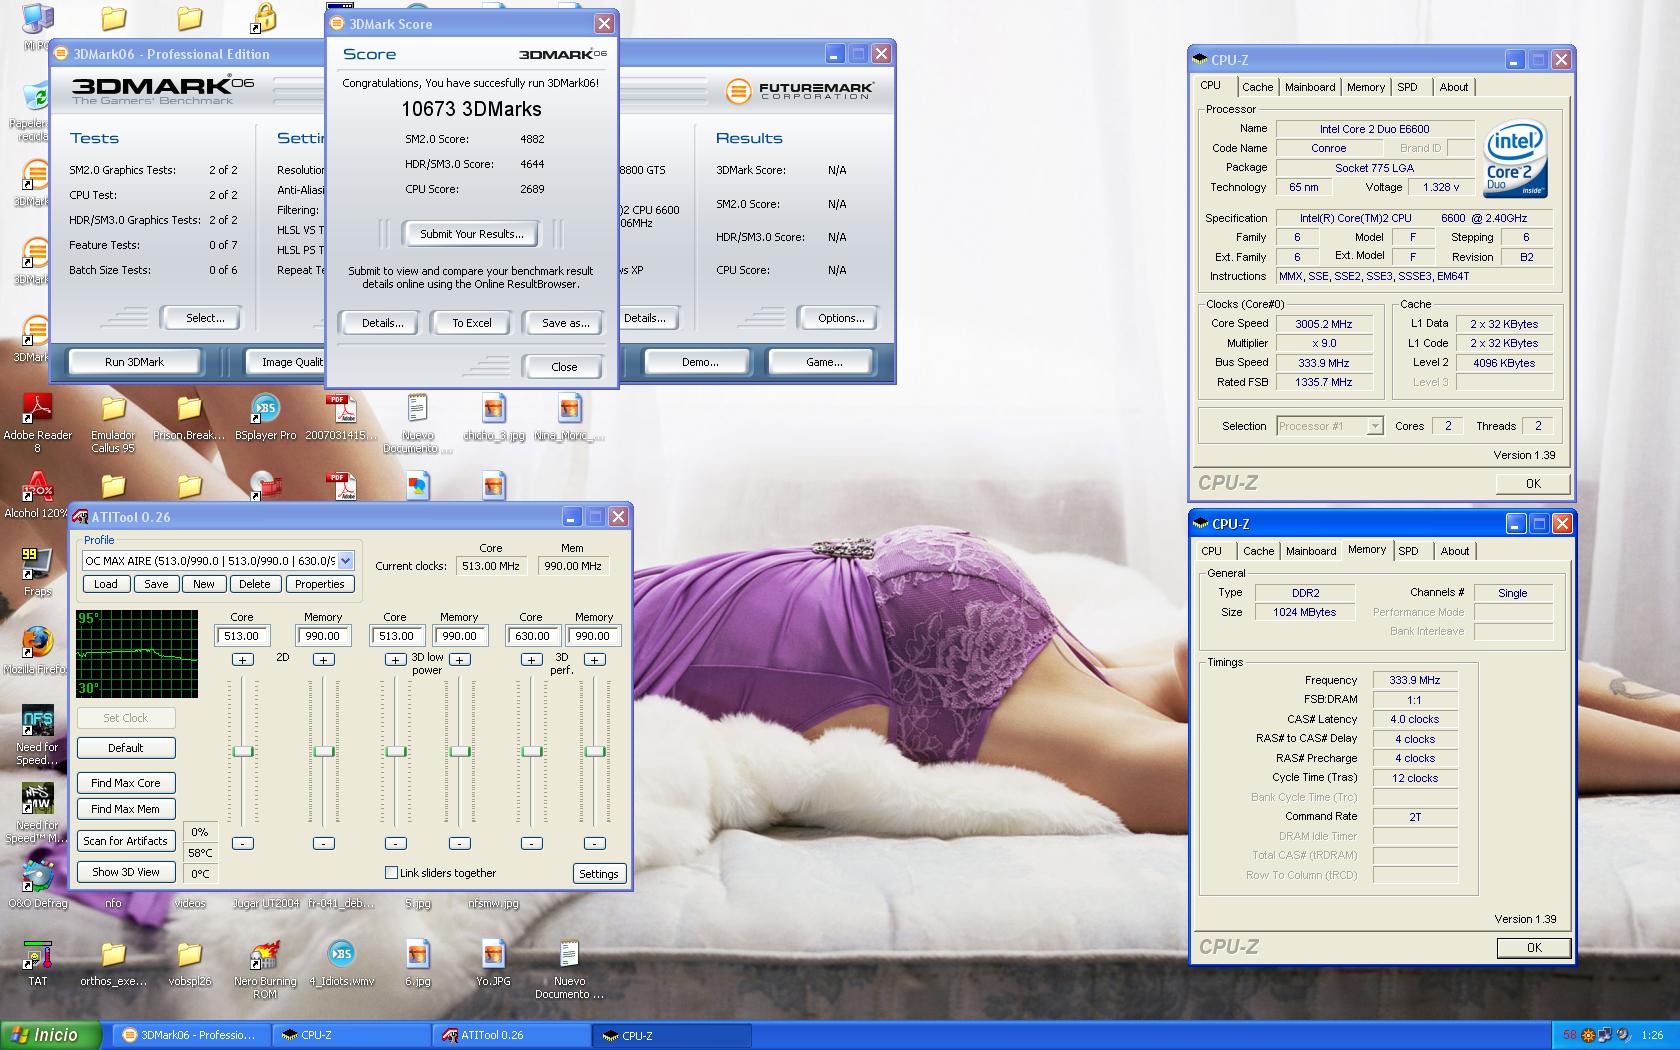This screenshot has width=1680, height=1050.
Task: Expand ATITool Profile dropdown
Action: pyautogui.click(x=345, y=561)
